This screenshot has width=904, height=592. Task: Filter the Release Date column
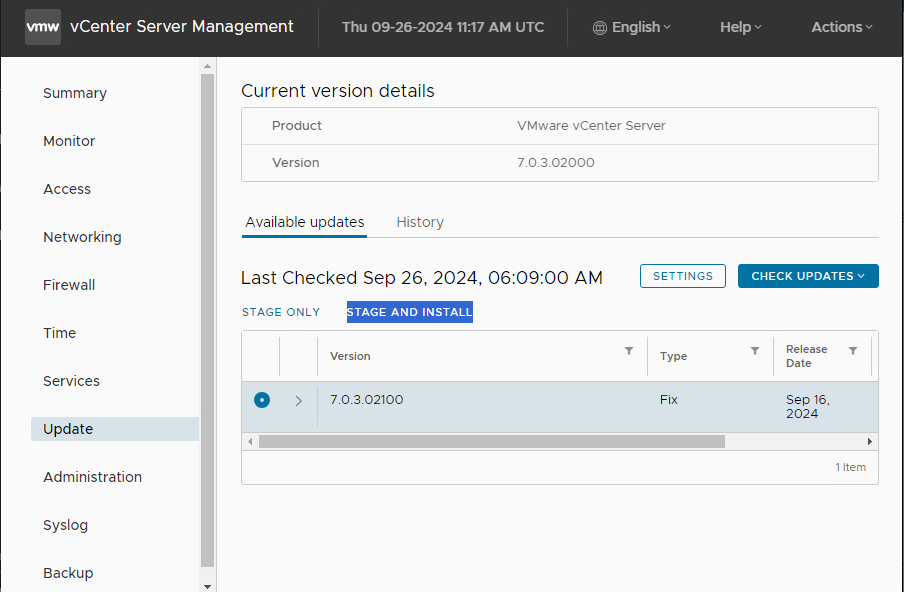853,351
